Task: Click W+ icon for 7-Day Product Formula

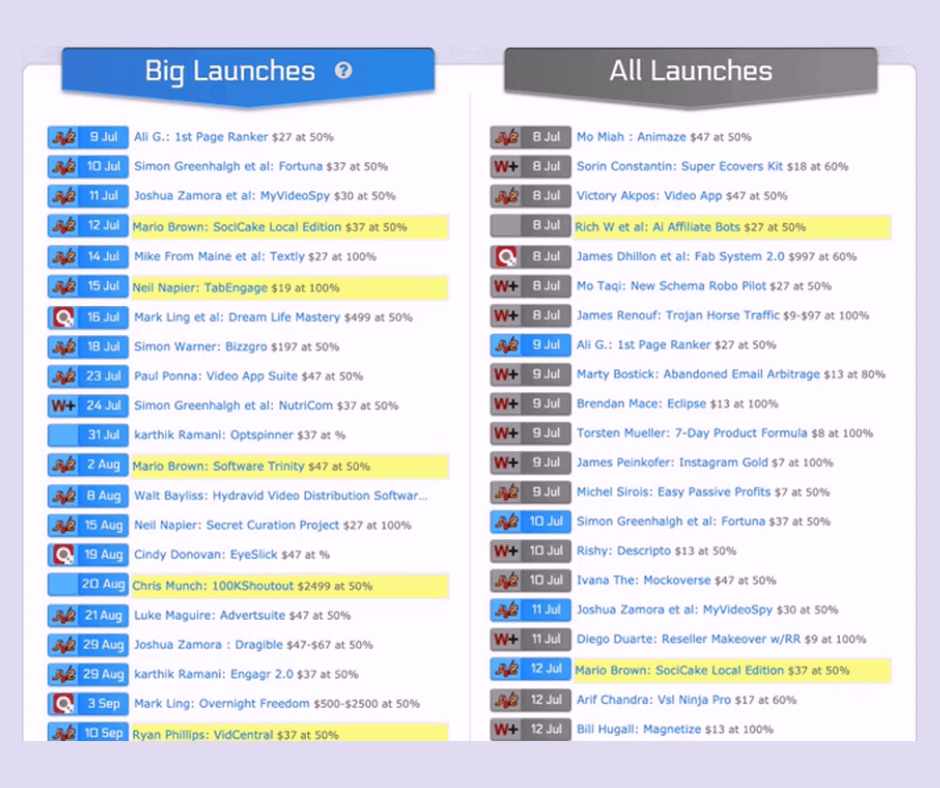Action: [506, 433]
